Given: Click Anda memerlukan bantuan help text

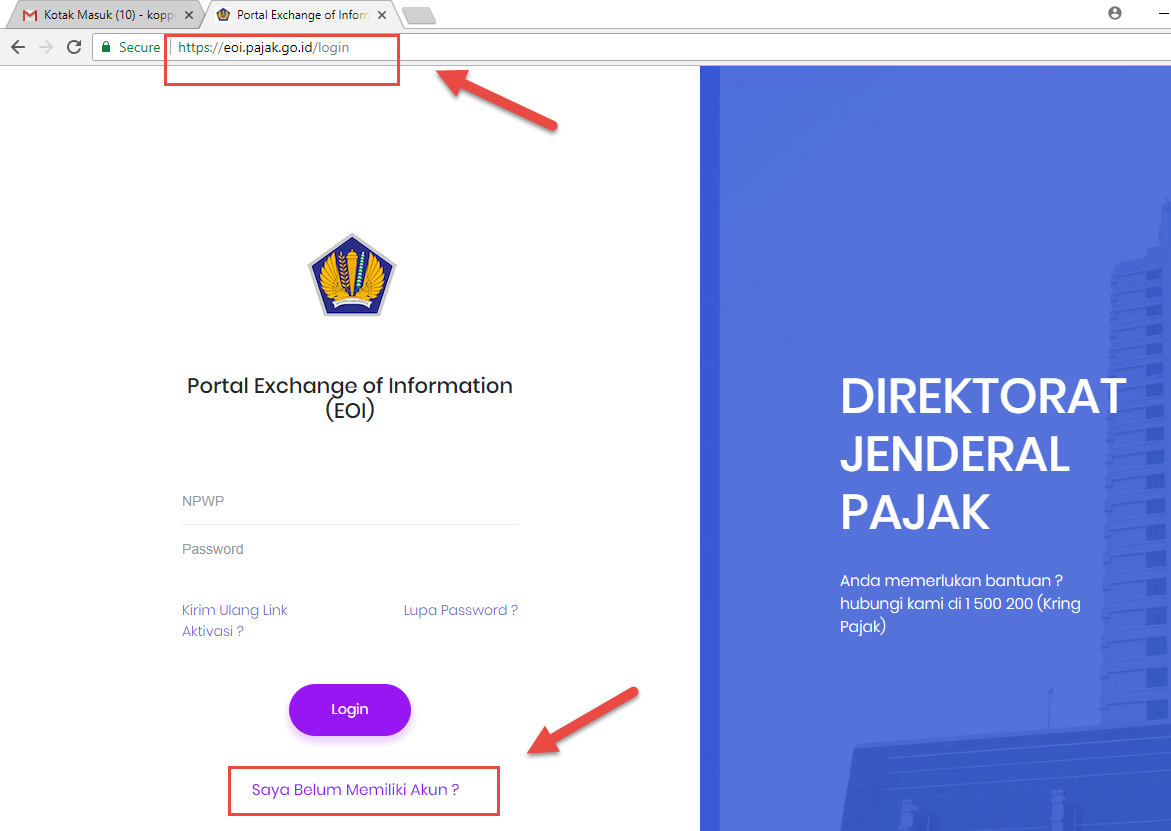Looking at the screenshot, I should pyautogui.click(x=960, y=603).
